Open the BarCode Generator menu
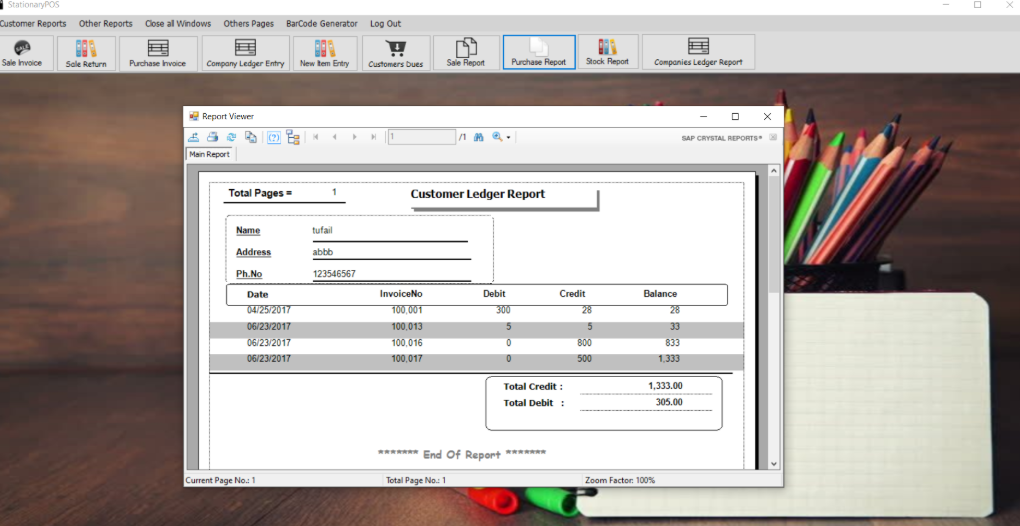 [321, 23]
